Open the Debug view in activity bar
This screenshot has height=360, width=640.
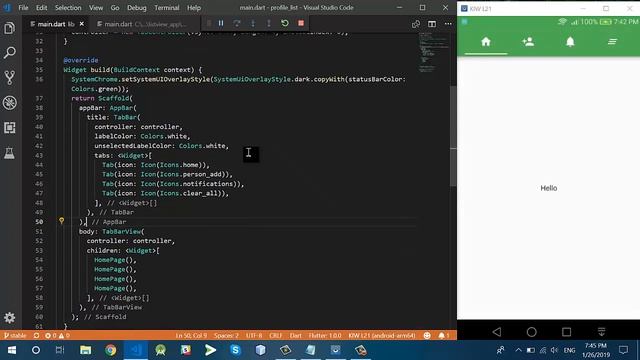(10, 102)
